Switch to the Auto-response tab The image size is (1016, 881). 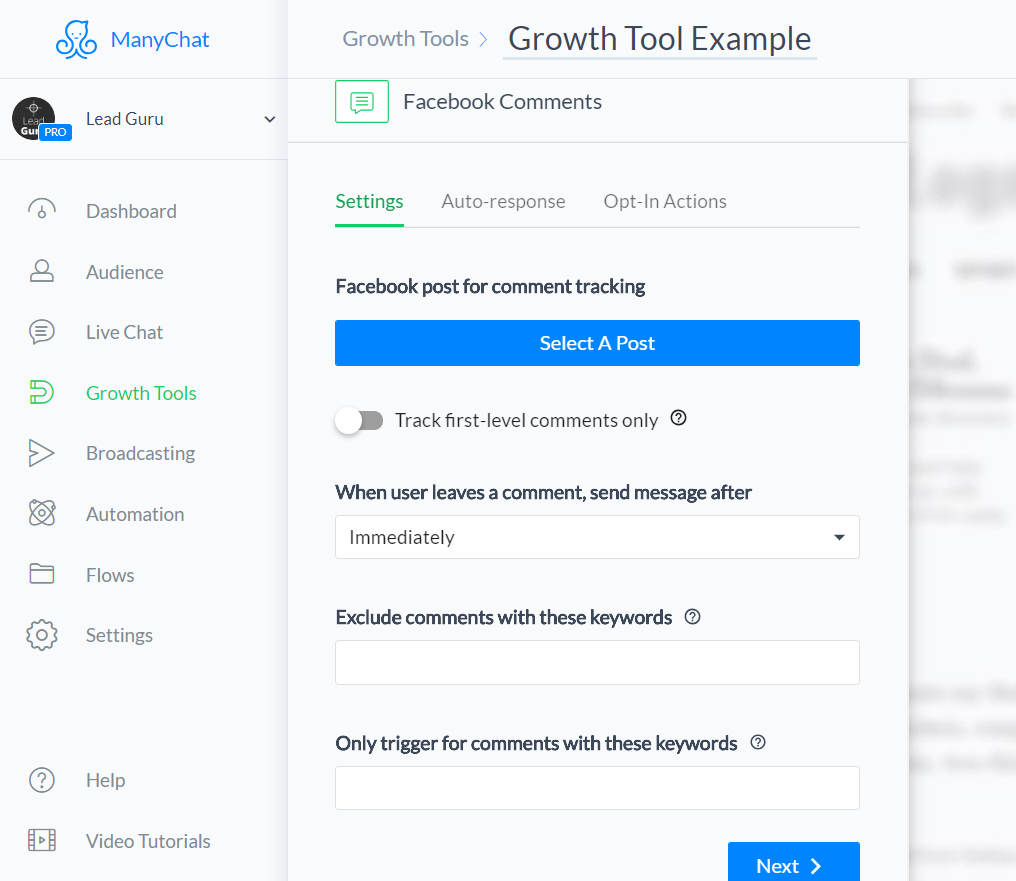click(503, 201)
